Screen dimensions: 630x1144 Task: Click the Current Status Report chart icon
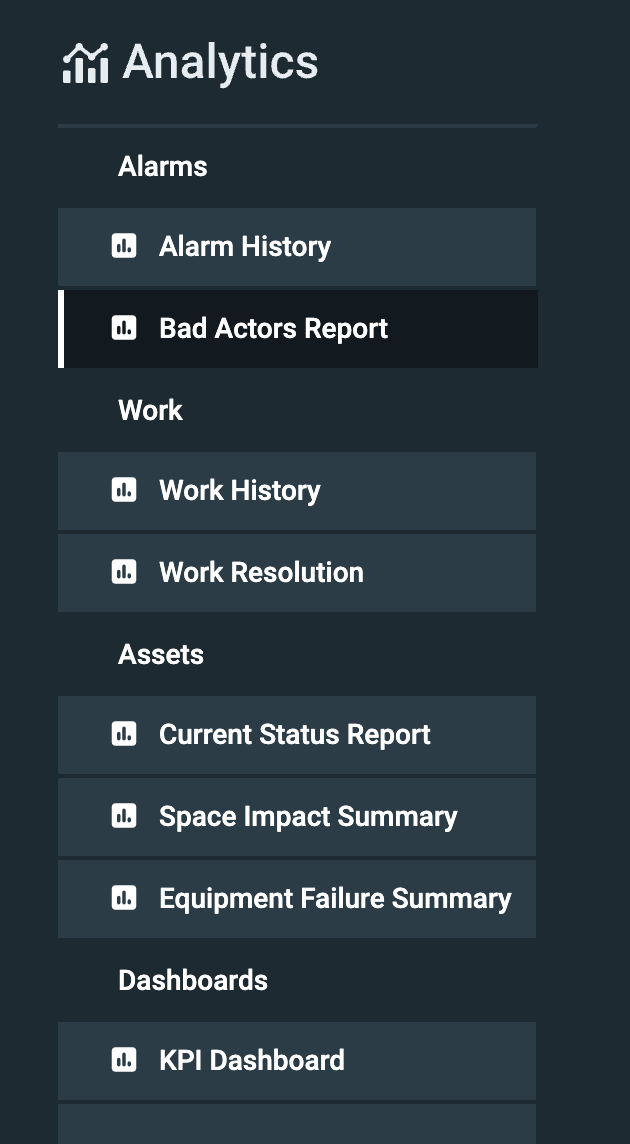[x=124, y=734]
